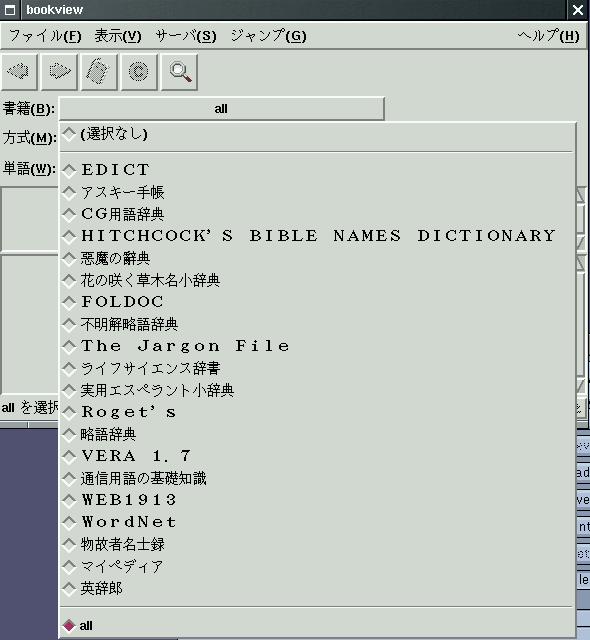Choose WEB1913 dictionary
The height and width of the screenshot is (640, 590).
tap(316, 500)
